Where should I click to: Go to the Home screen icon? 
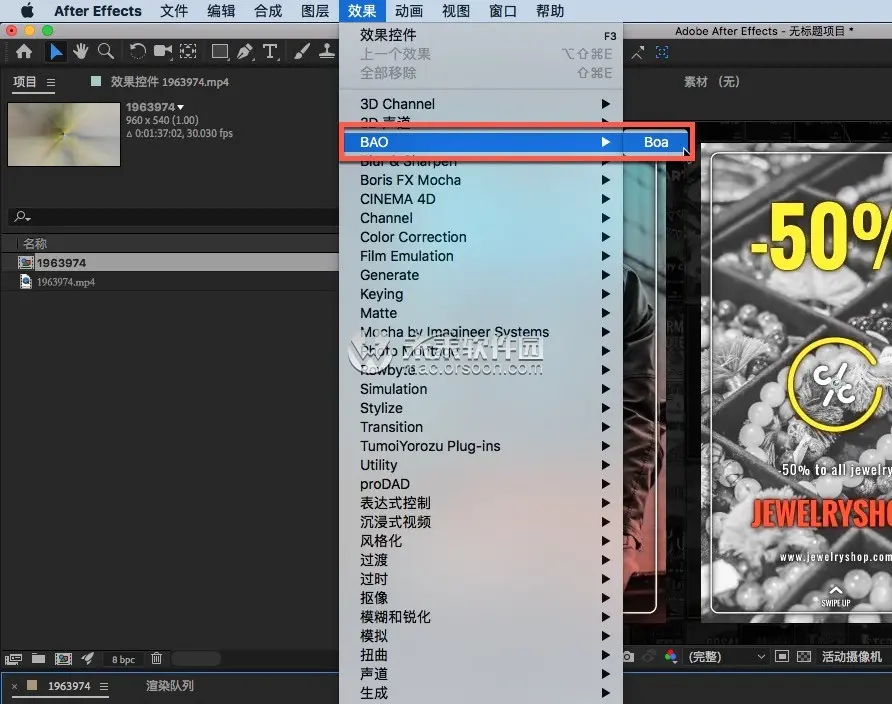click(24, 52)
